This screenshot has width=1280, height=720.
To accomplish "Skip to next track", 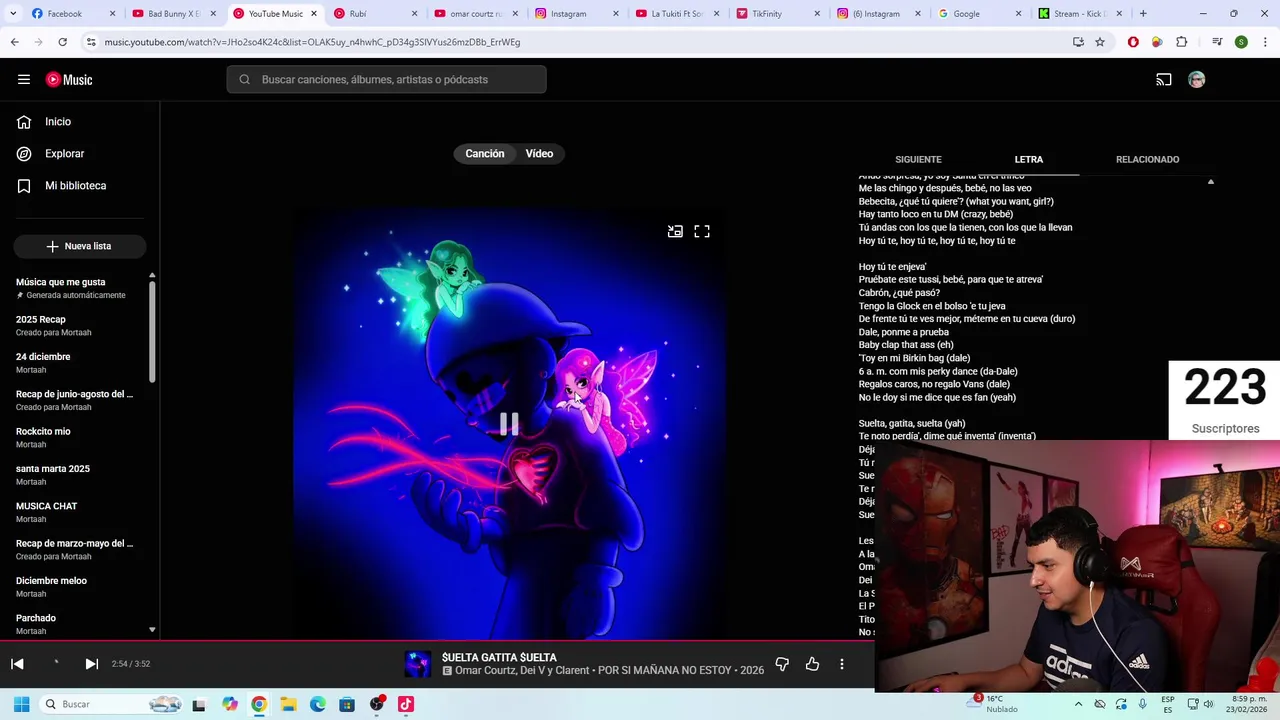I will coord(91,664).
